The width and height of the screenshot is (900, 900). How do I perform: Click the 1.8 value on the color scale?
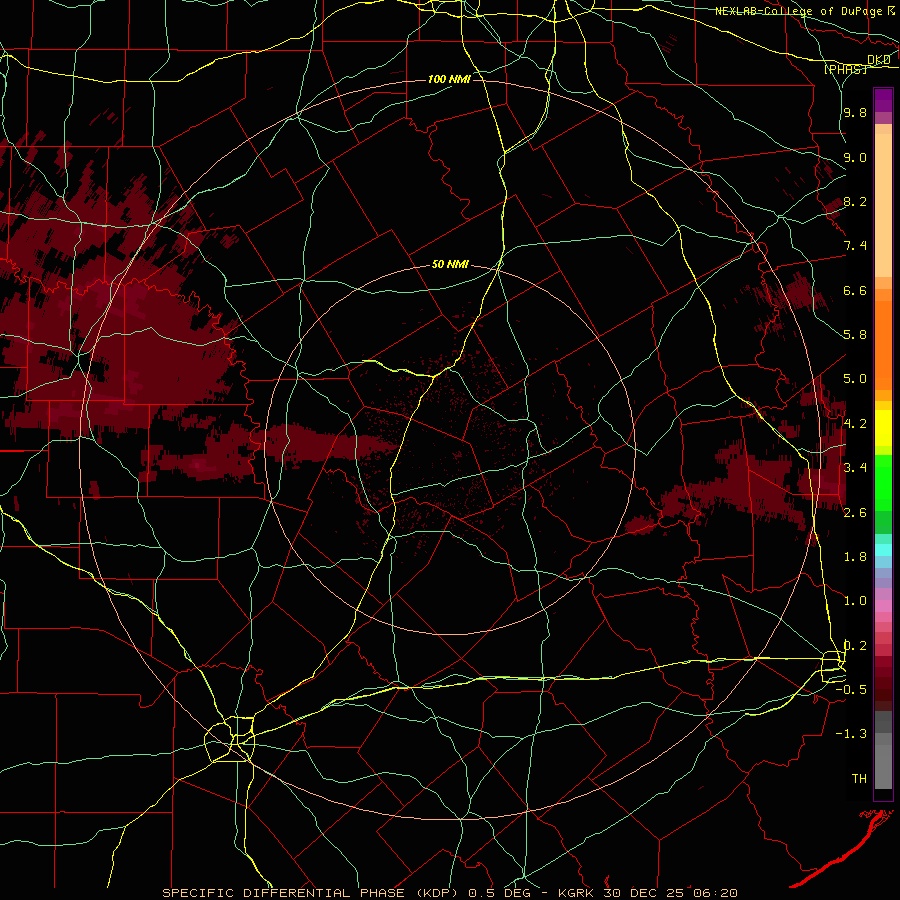[x=855, y=557]
